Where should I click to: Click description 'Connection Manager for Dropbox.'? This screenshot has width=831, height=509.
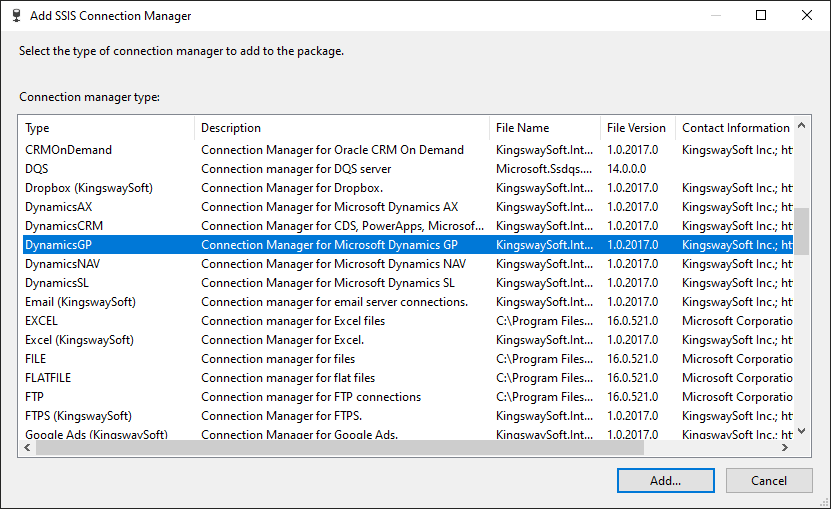point(292,188)
